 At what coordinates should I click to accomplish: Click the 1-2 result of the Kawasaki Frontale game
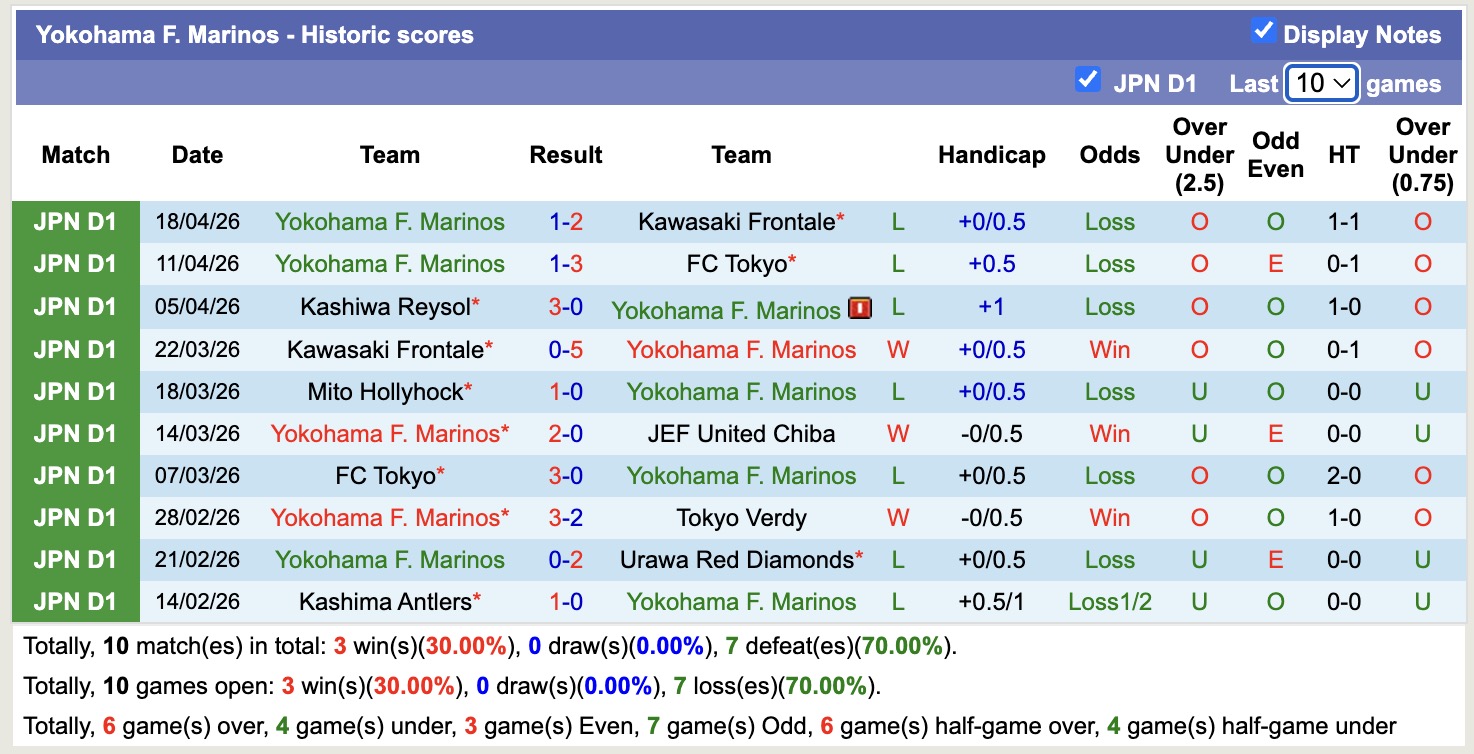(566, 222)
